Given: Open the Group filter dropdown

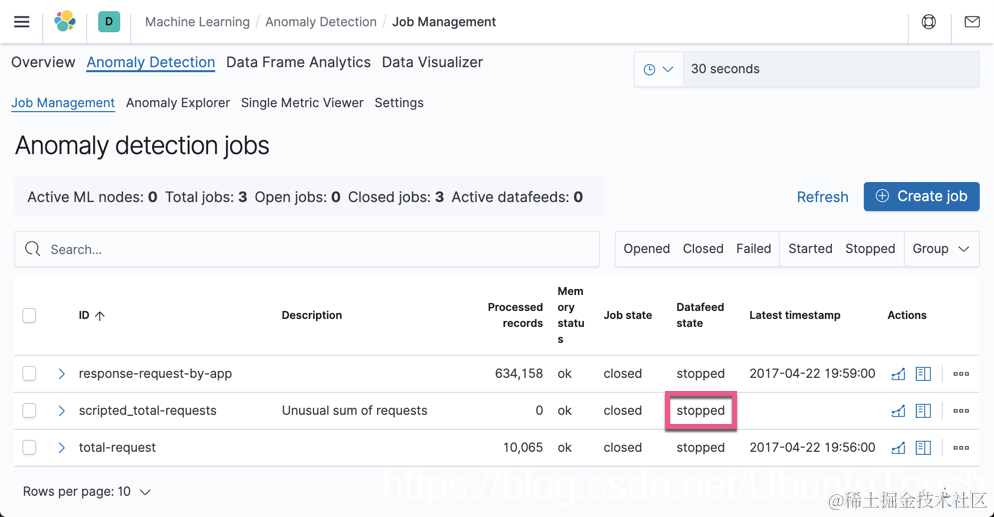Looking at the screenshot, I should [x=940, y=249].
